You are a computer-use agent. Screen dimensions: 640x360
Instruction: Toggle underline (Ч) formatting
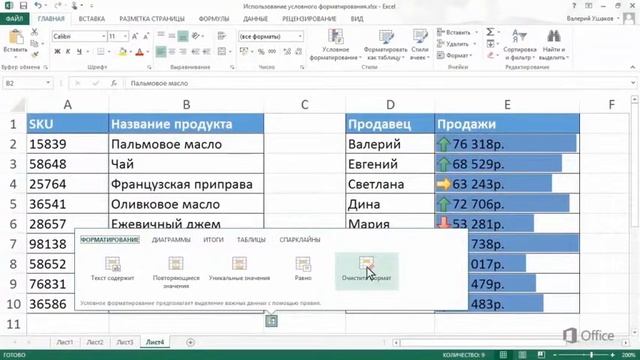point(79,51)
